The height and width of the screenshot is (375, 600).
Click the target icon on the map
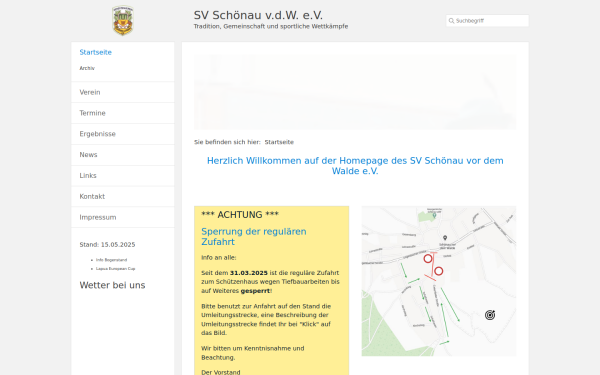pos(490,315)
